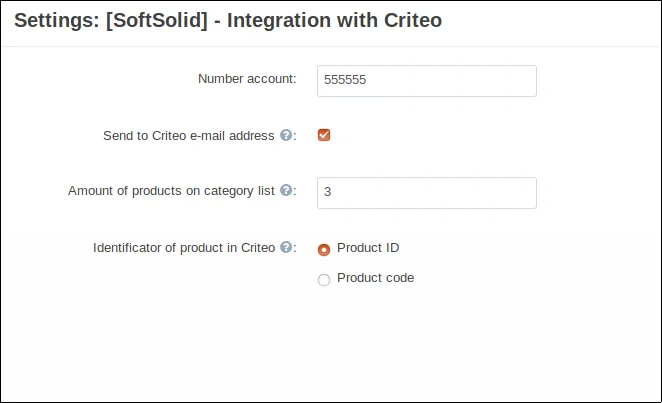Click blank panel area below Product code option
This screenshot has width=662, height=403.
tap(400, 345)
